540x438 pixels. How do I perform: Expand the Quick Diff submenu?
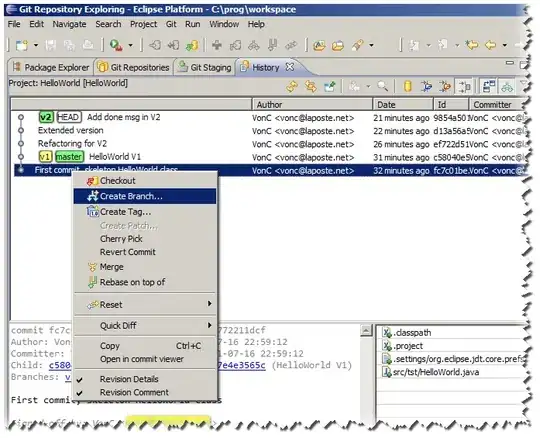145,325
